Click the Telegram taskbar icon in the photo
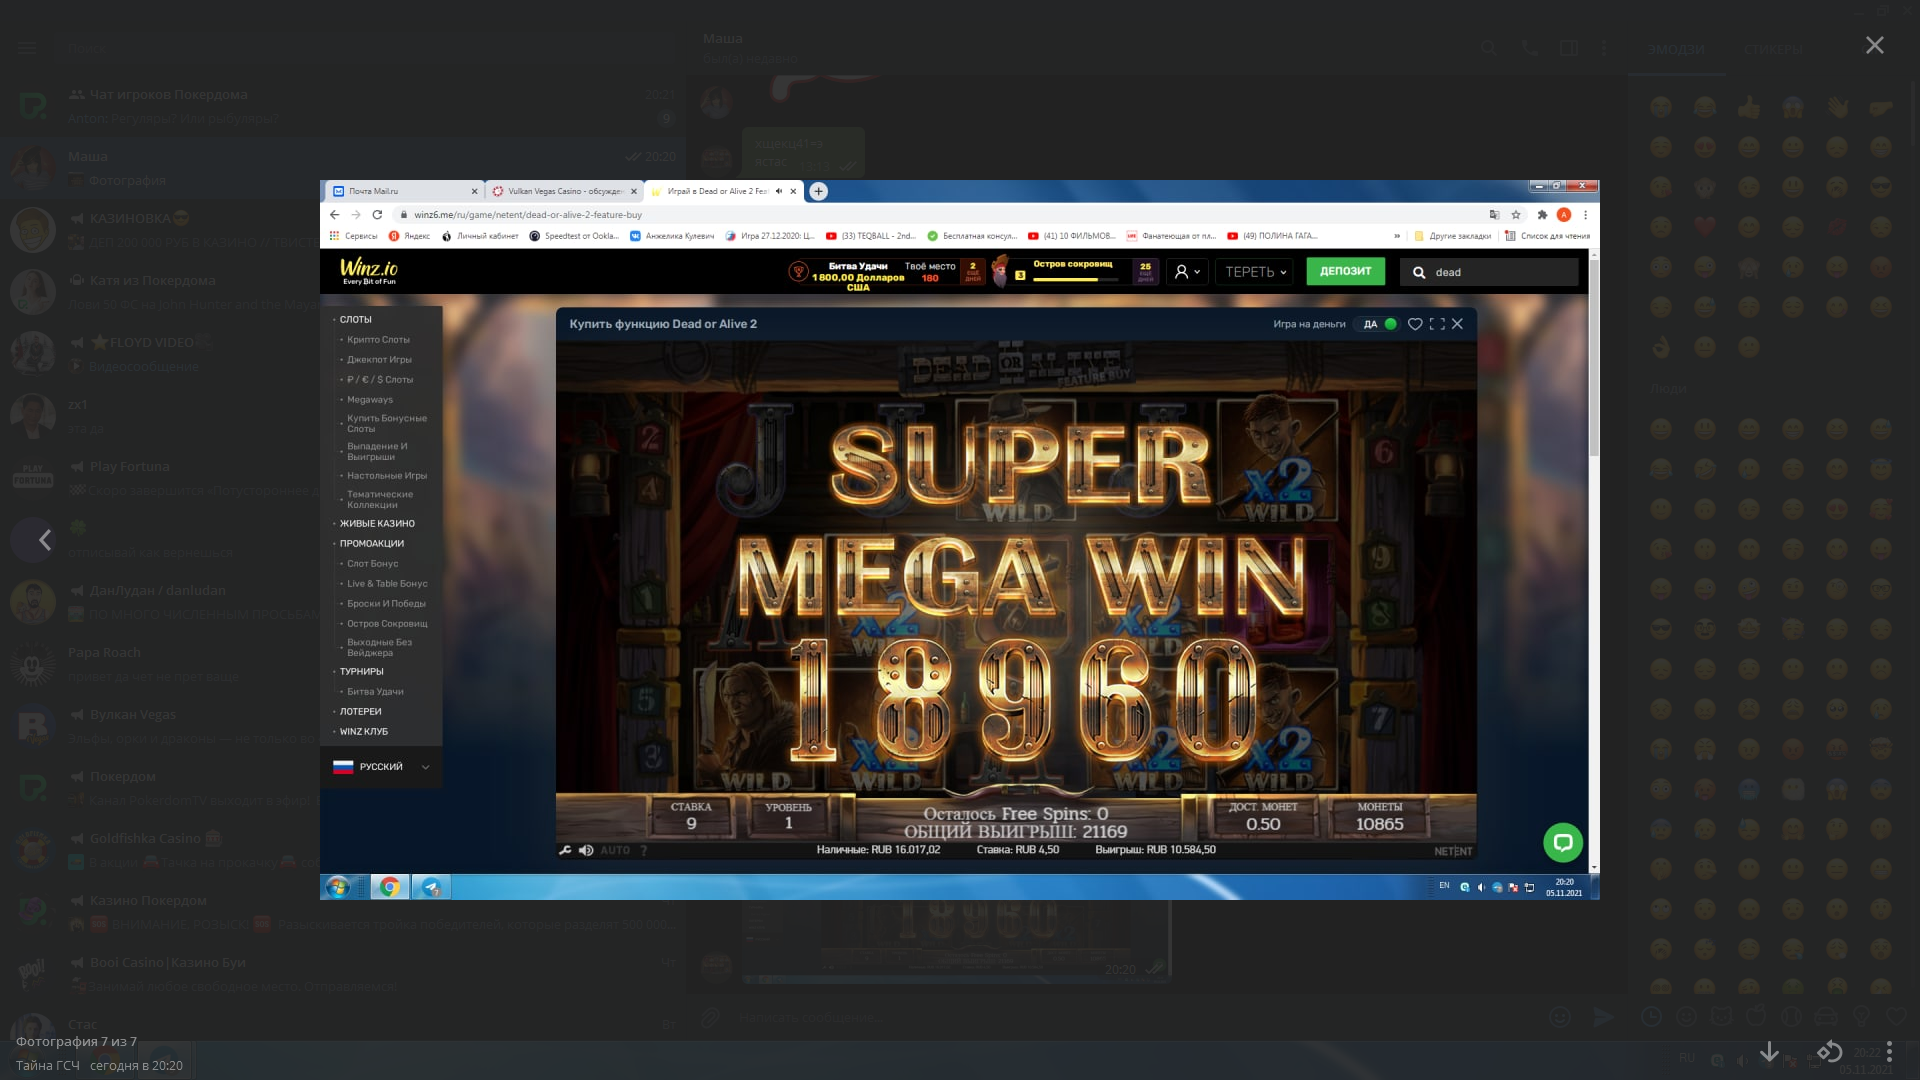Screen dimensions: 1920x1080 [x=431, y=887]
